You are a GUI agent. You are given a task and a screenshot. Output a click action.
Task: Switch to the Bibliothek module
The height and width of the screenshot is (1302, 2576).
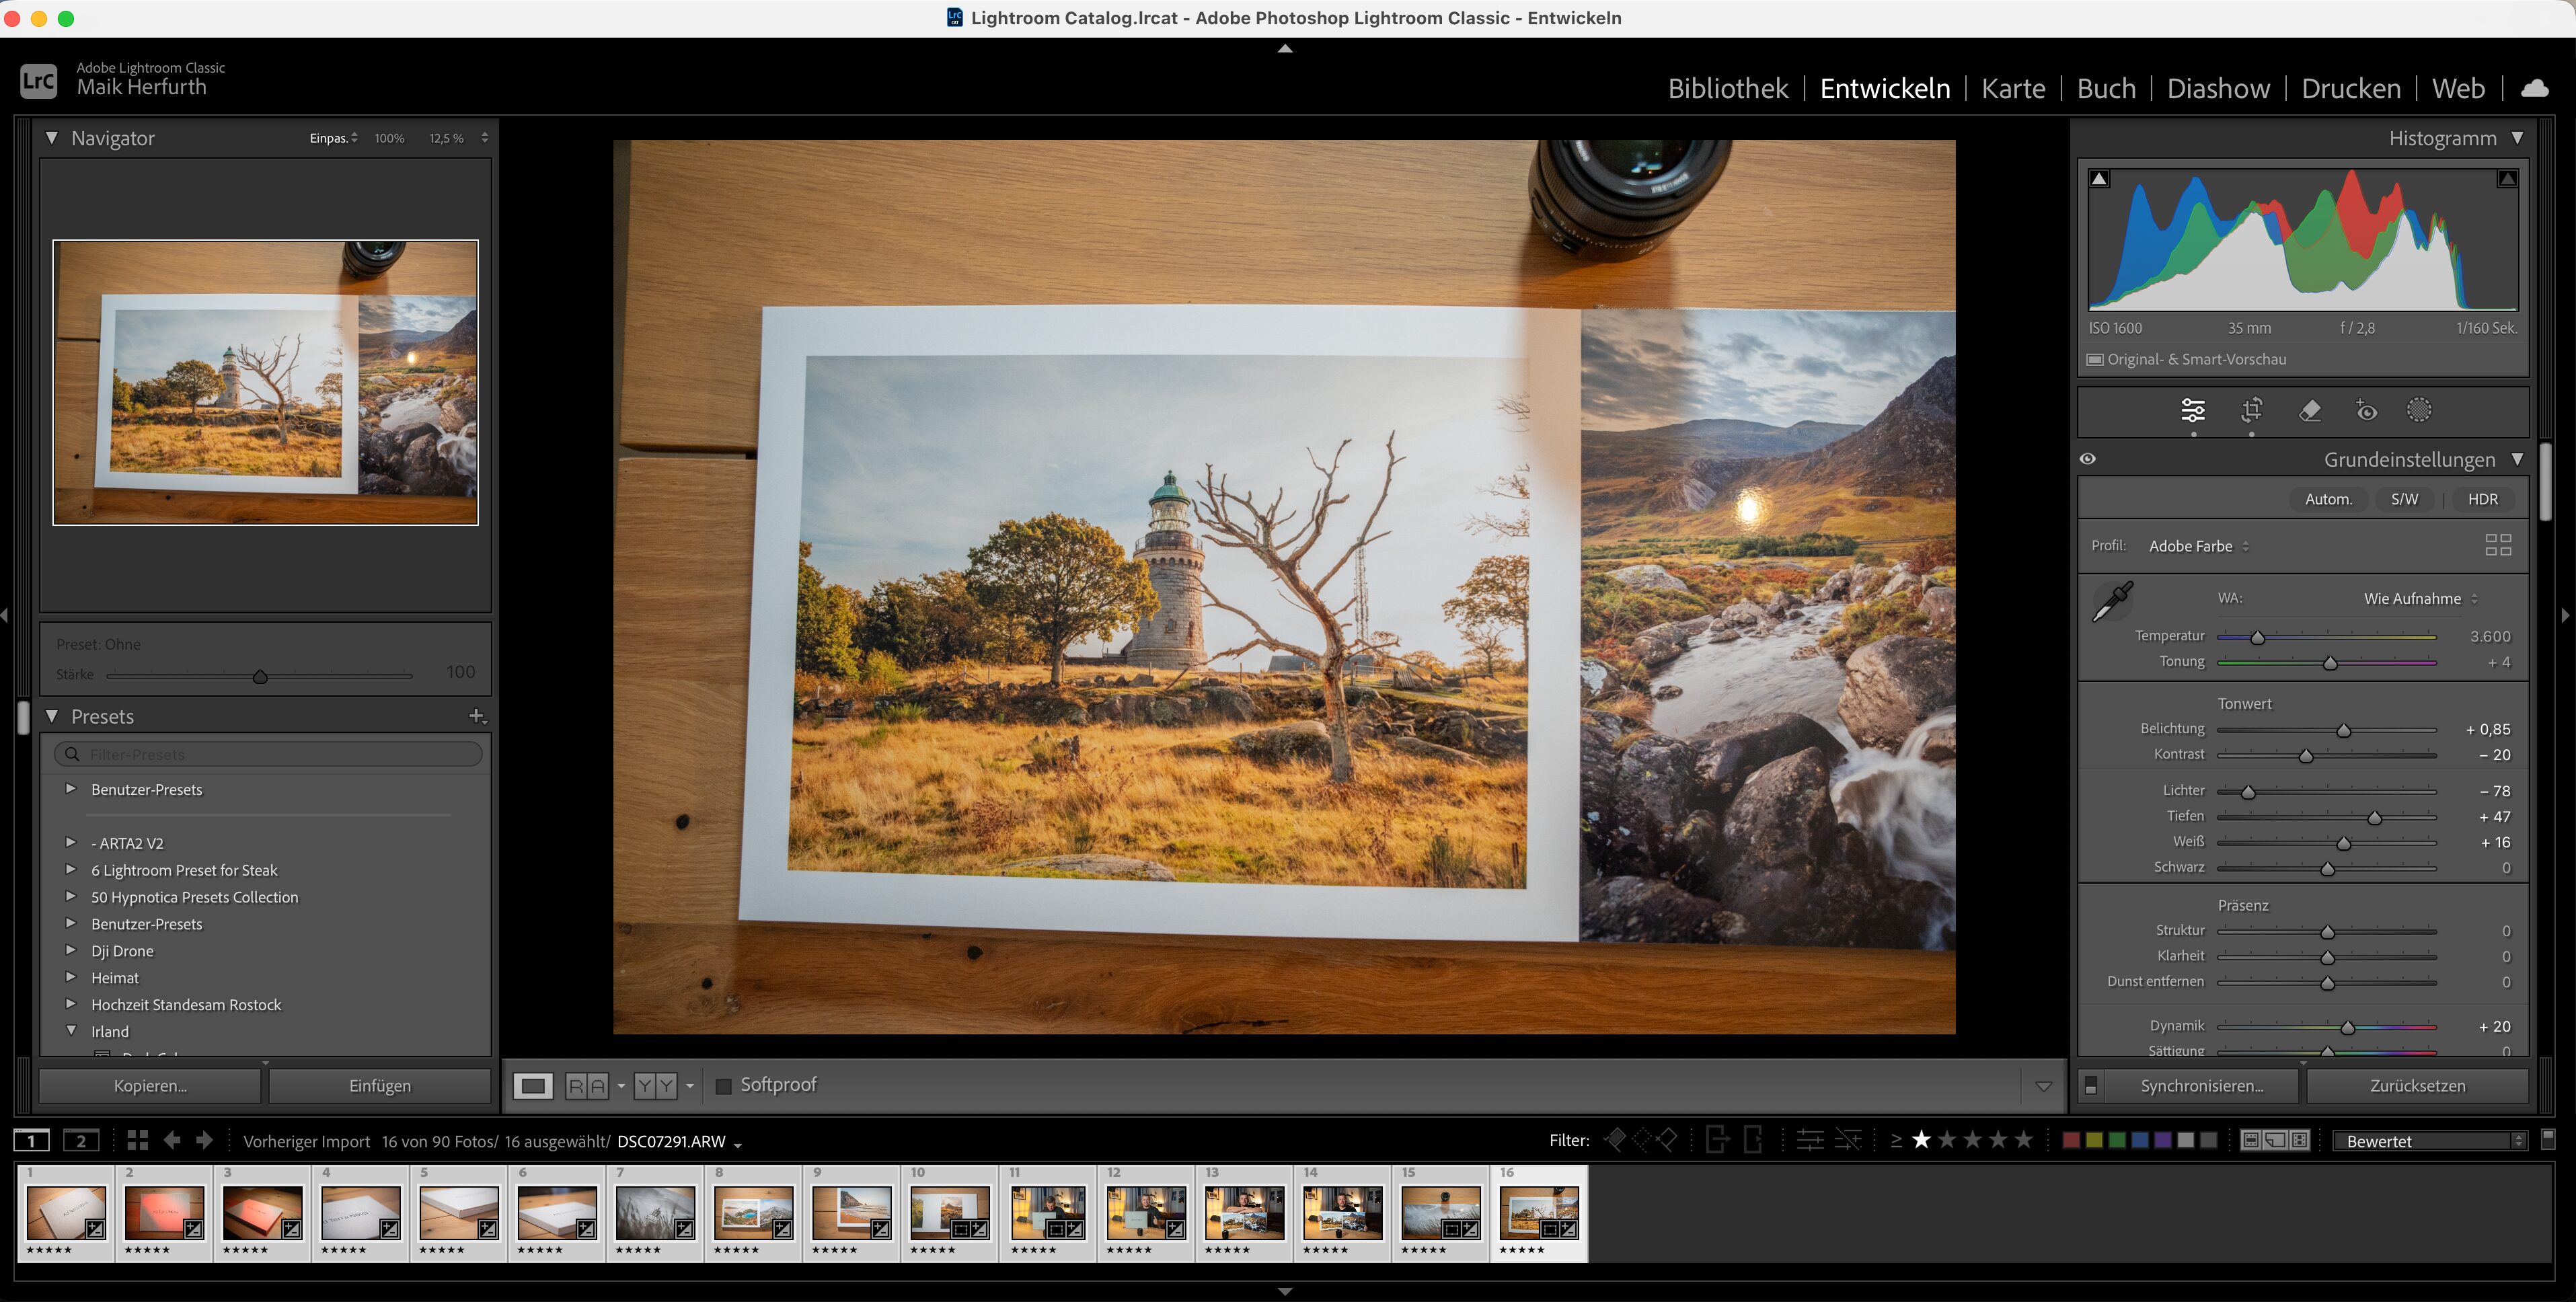[x=1727, y=88]
